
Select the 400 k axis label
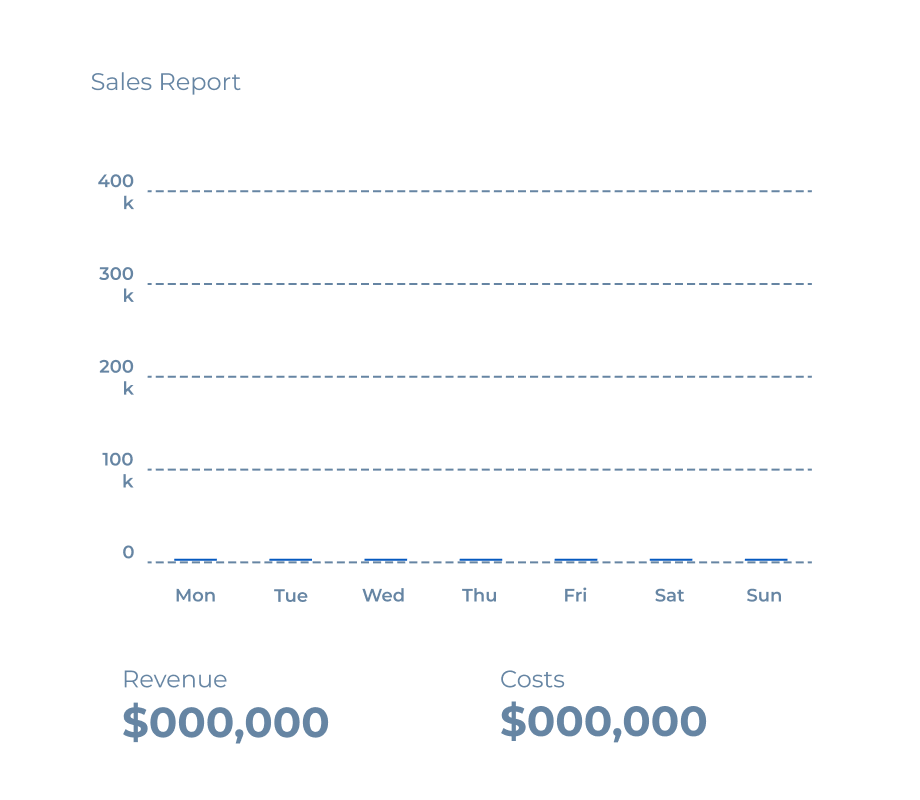coord(116,191)
